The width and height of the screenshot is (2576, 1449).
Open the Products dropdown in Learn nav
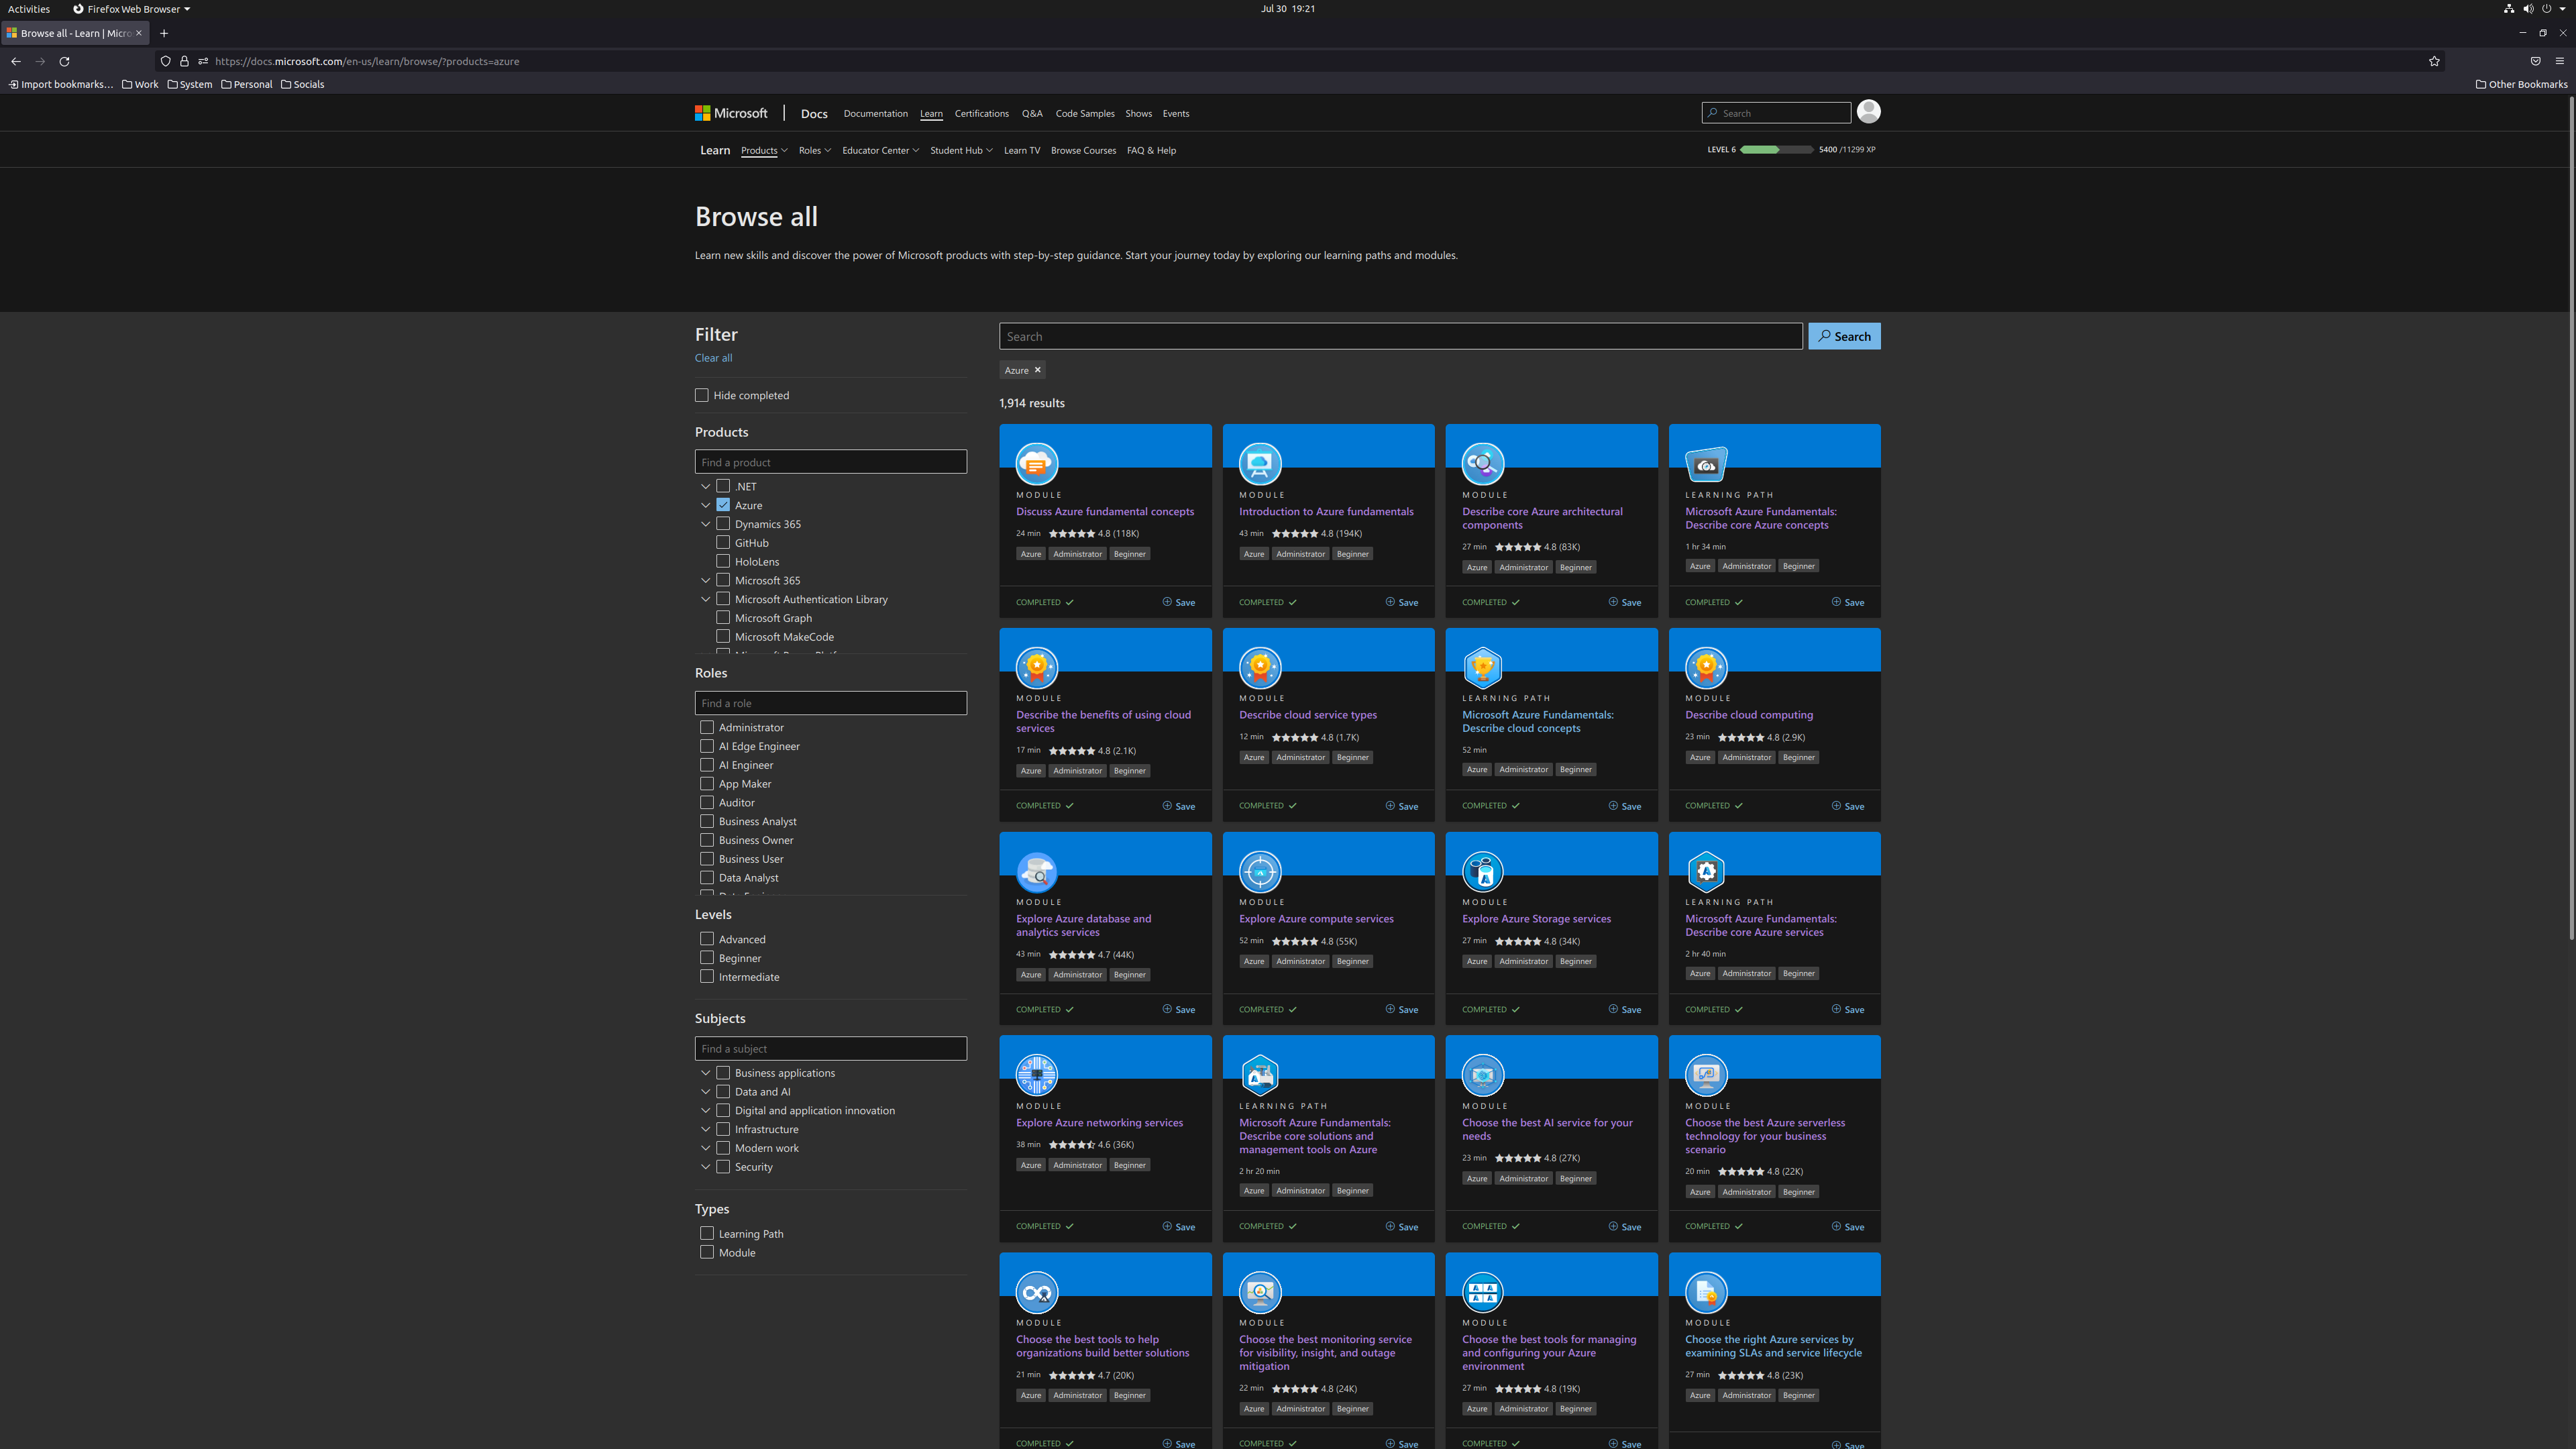(x=764, y=150)
